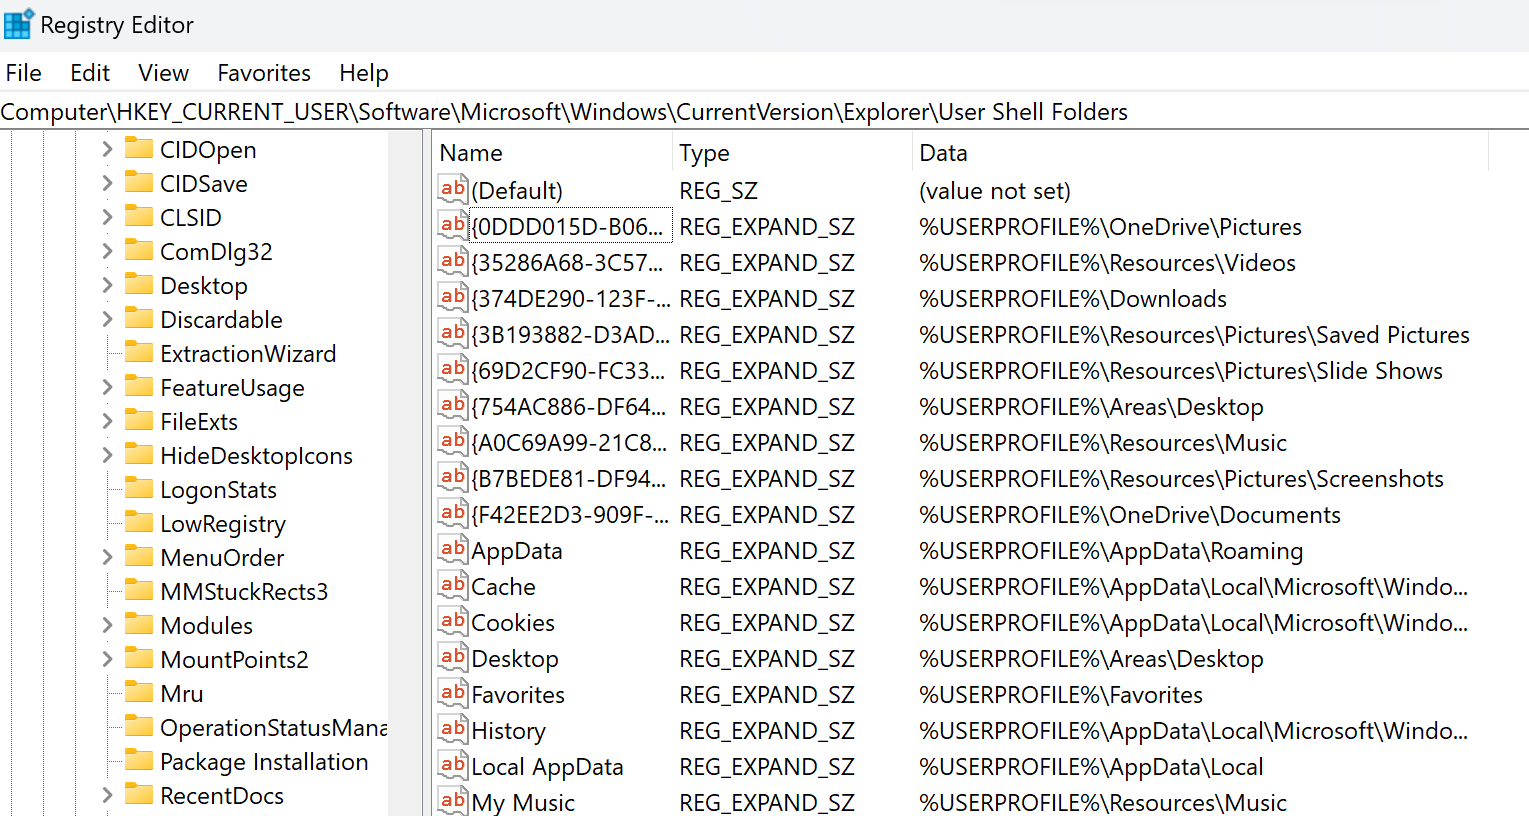Click the FileExts folder icon

(139, 421)
